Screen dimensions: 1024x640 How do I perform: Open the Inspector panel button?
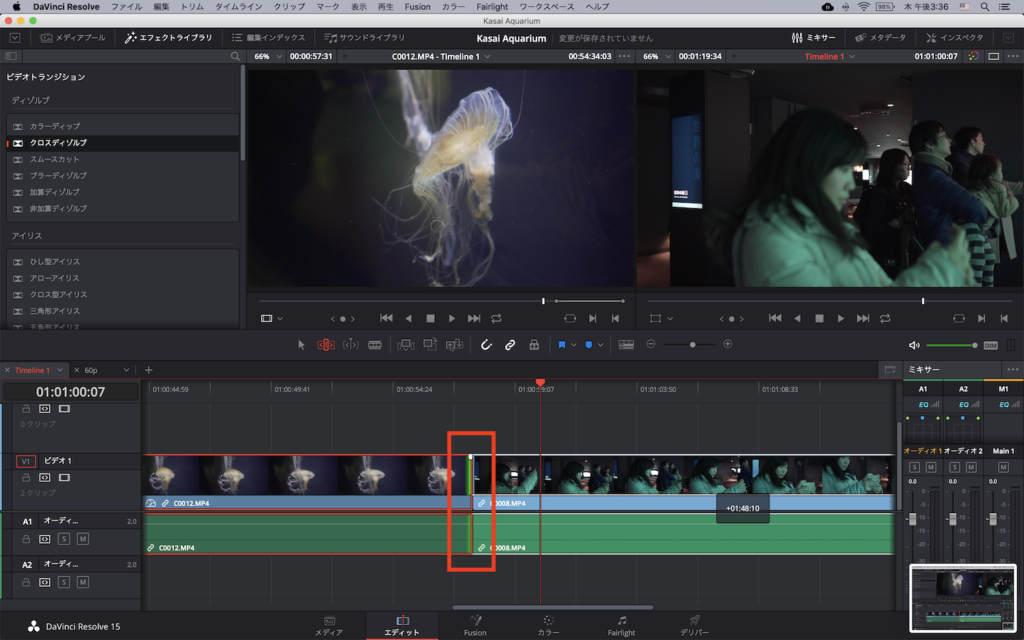(955, 38)
